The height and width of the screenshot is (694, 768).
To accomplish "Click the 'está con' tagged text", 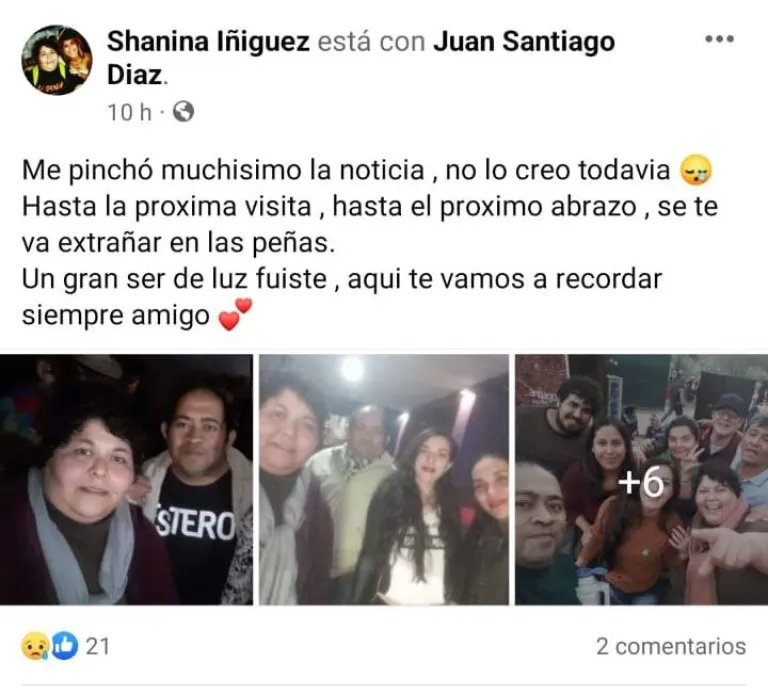I will click(x=371, y=41).
